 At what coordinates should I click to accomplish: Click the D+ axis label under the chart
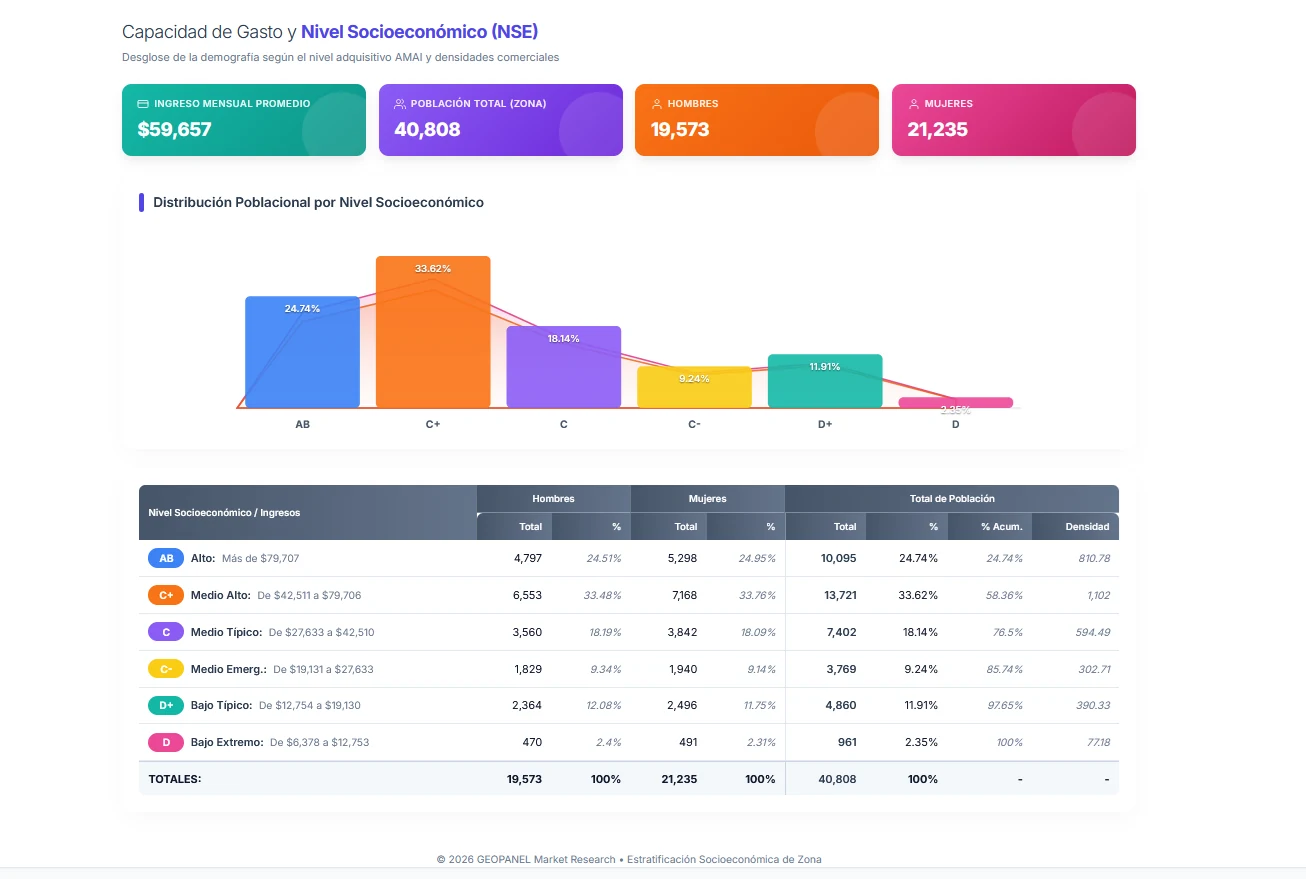pyautogui.click(x=825, y=424)
